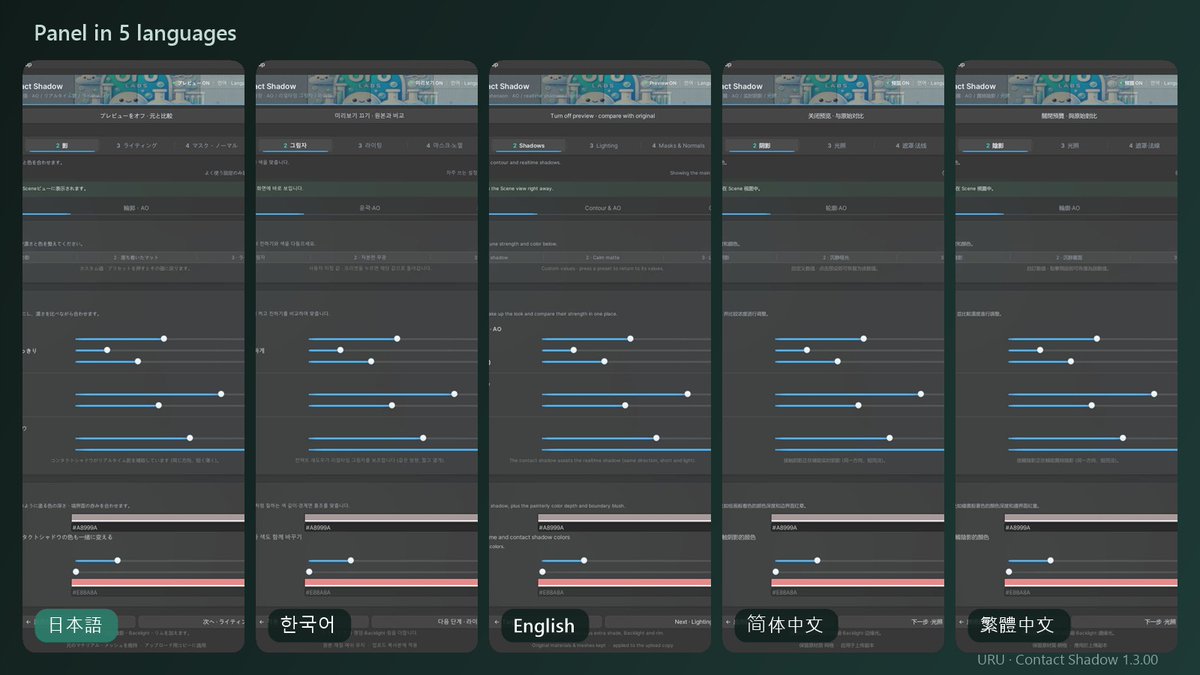1200x675 pixels.
Task: Open the '4 マスク・ノーマル' tab
Action: pos(212,145)
